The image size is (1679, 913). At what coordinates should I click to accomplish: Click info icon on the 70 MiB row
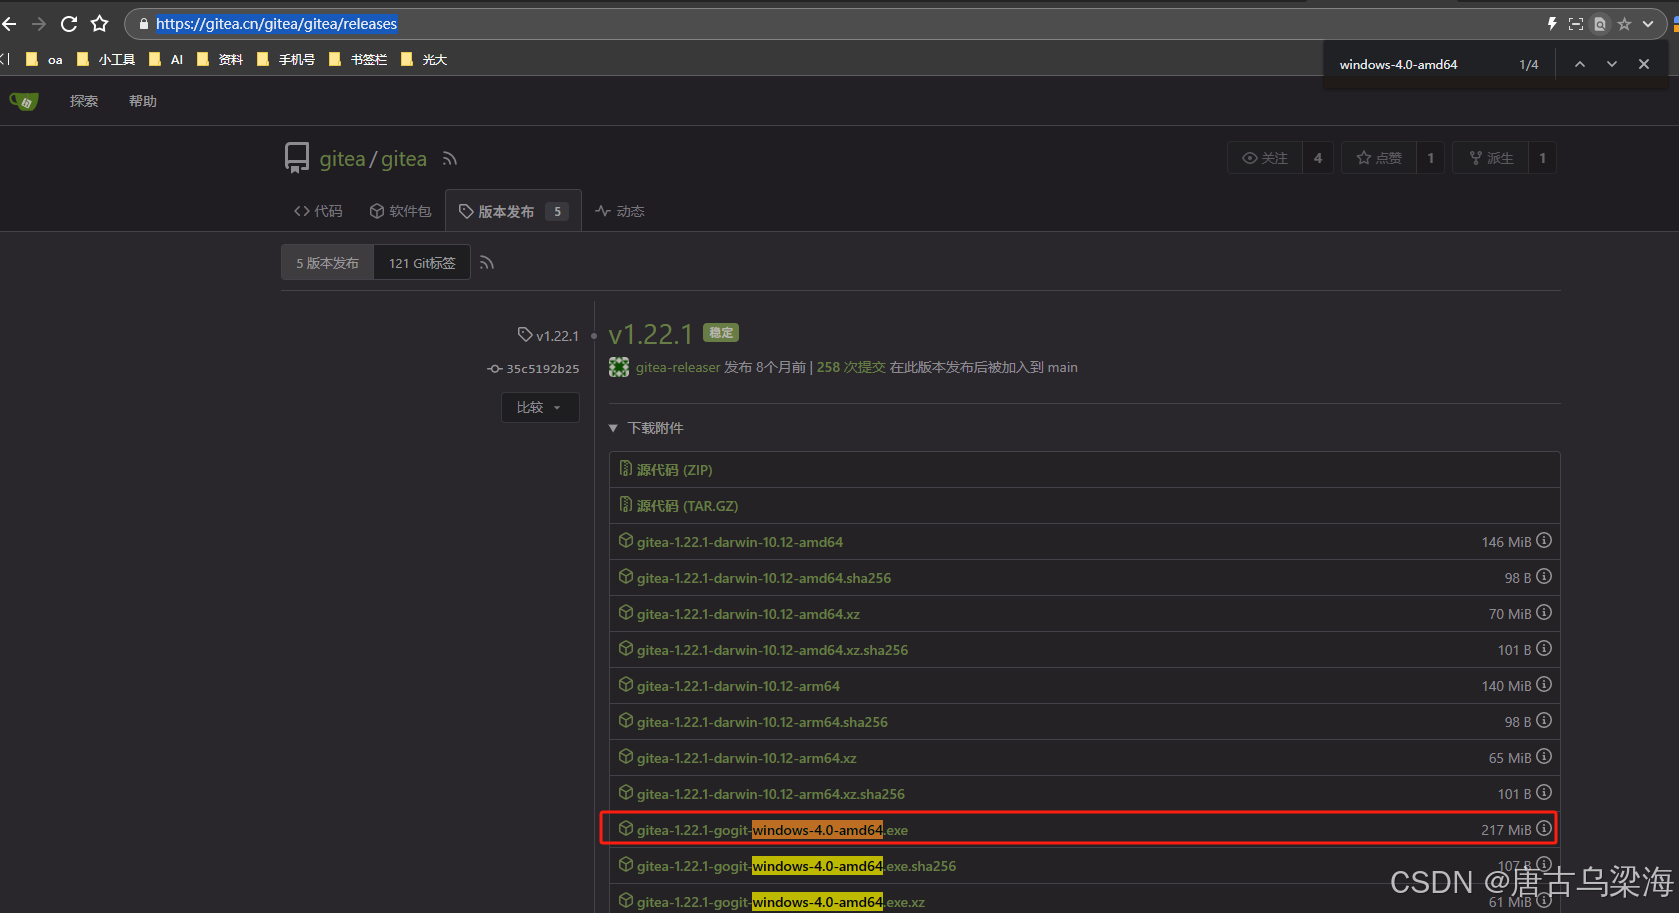coord(1544,613)
